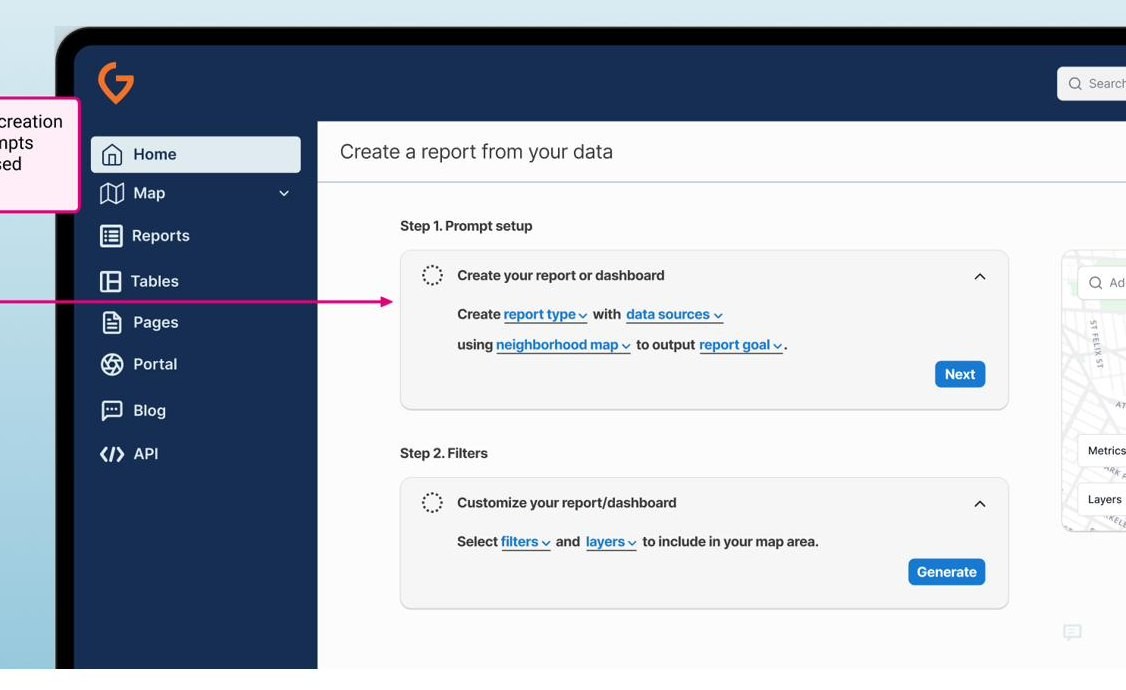This screenshot has height=690, width=1126.
Task: Click the "Step 2. Filters" heading
Action: point(444,454)
